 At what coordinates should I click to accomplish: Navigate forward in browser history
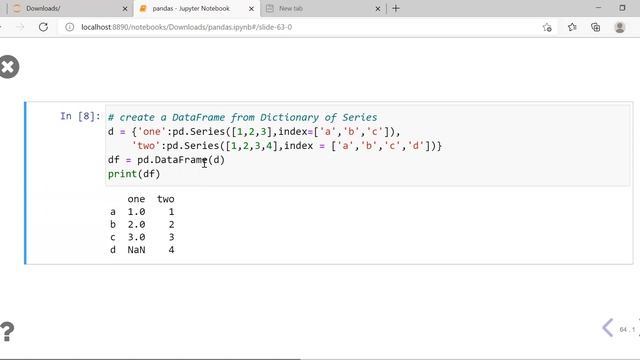pyautogui.click(x=20, y=27)
